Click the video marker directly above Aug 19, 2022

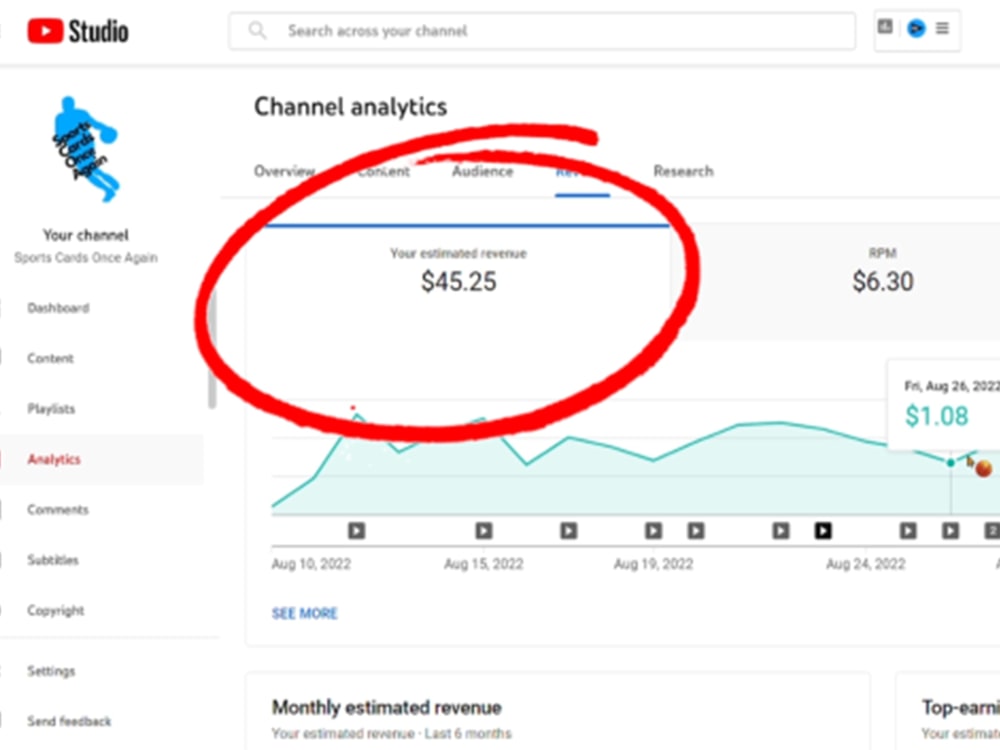654,531
